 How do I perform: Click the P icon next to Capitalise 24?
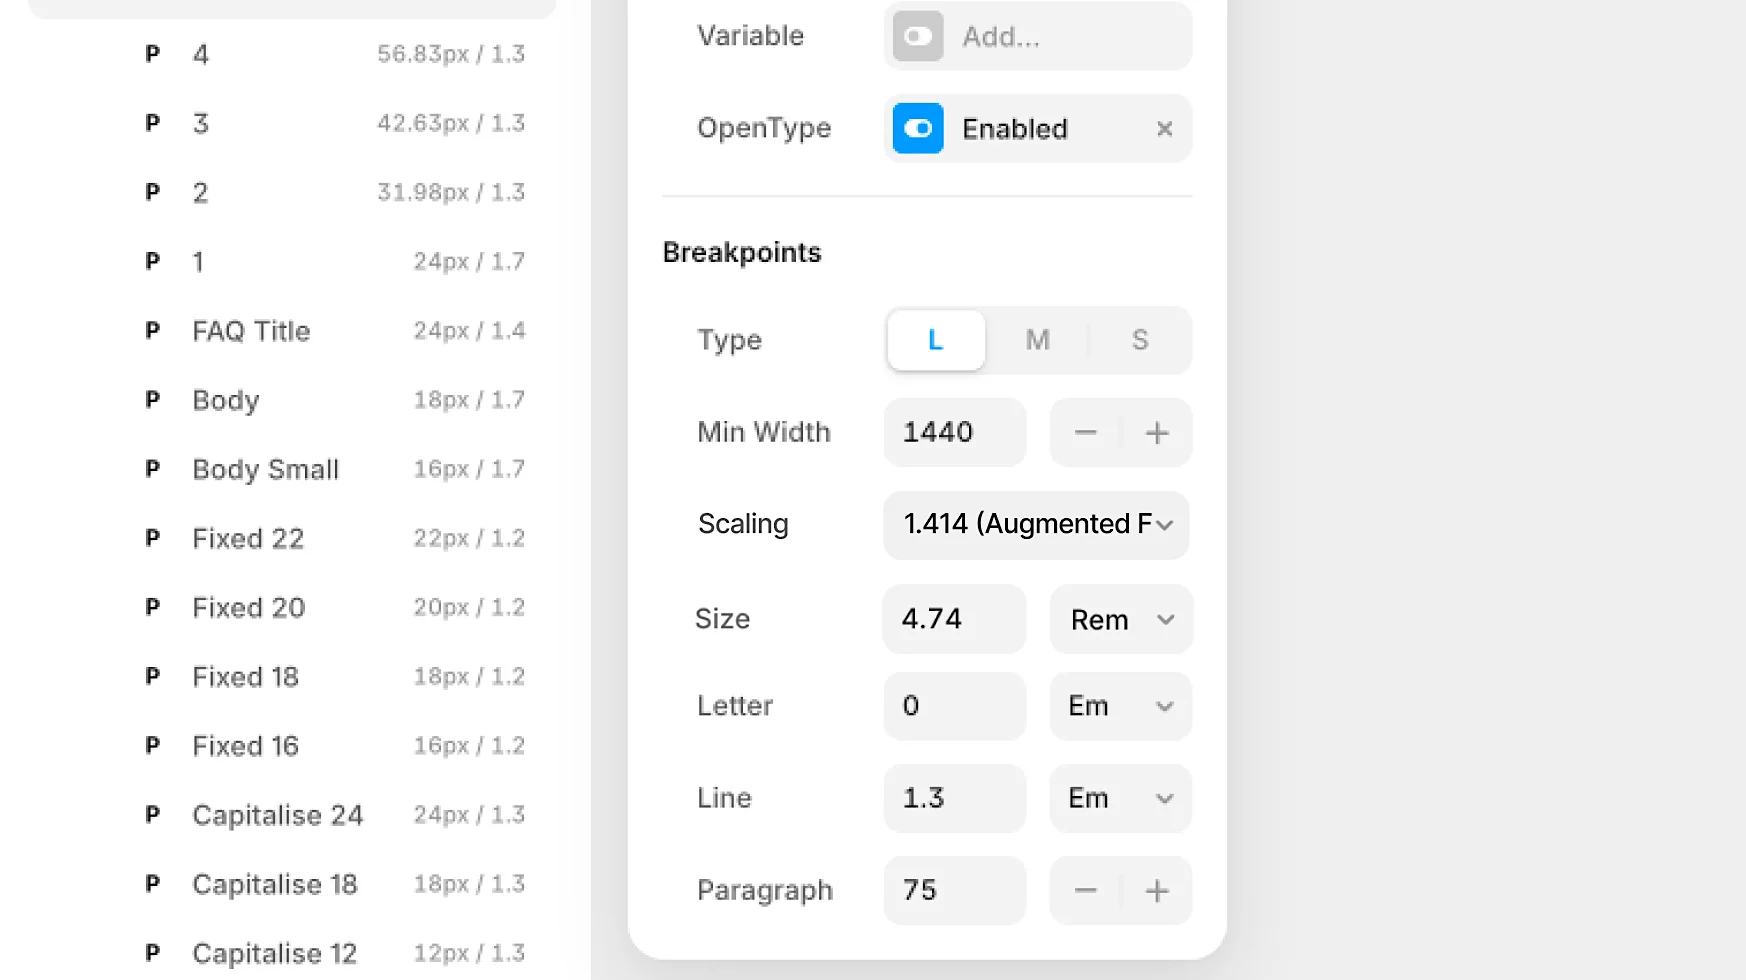click(152, 814)
